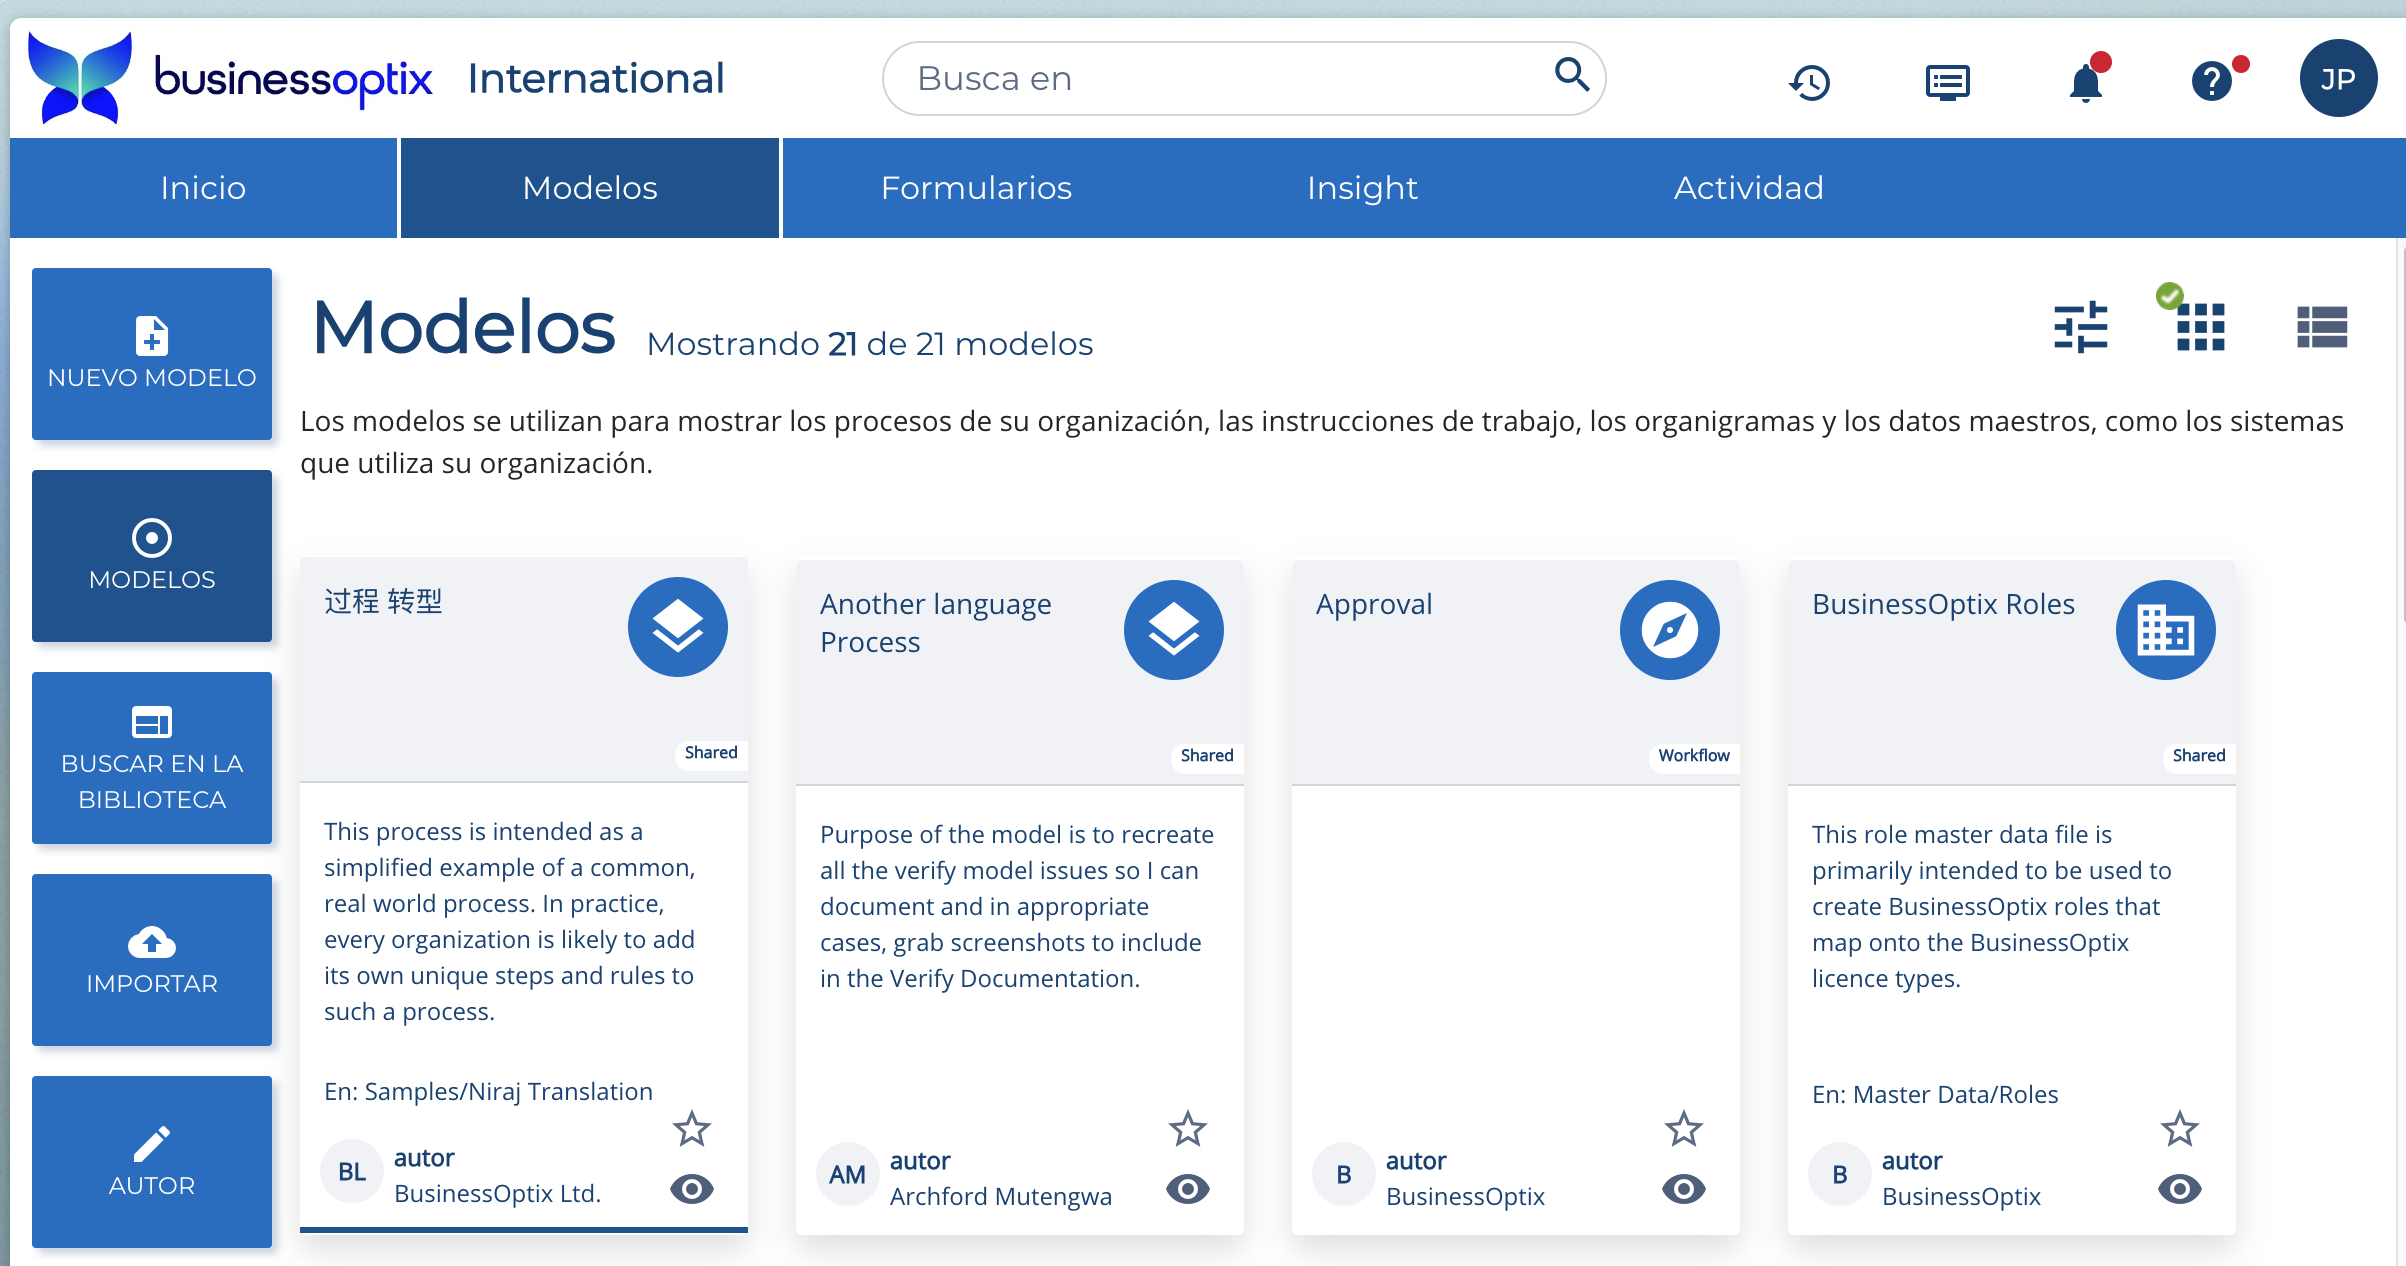Screen dimensions: 2406x1266
Task: Open the Insight tab
Action: pos(1362,188)
